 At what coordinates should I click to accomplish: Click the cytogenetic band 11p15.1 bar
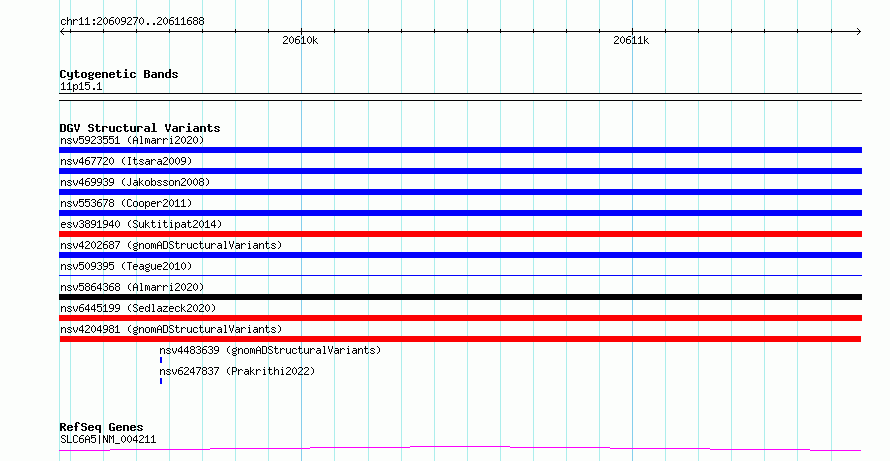point(460,97)
